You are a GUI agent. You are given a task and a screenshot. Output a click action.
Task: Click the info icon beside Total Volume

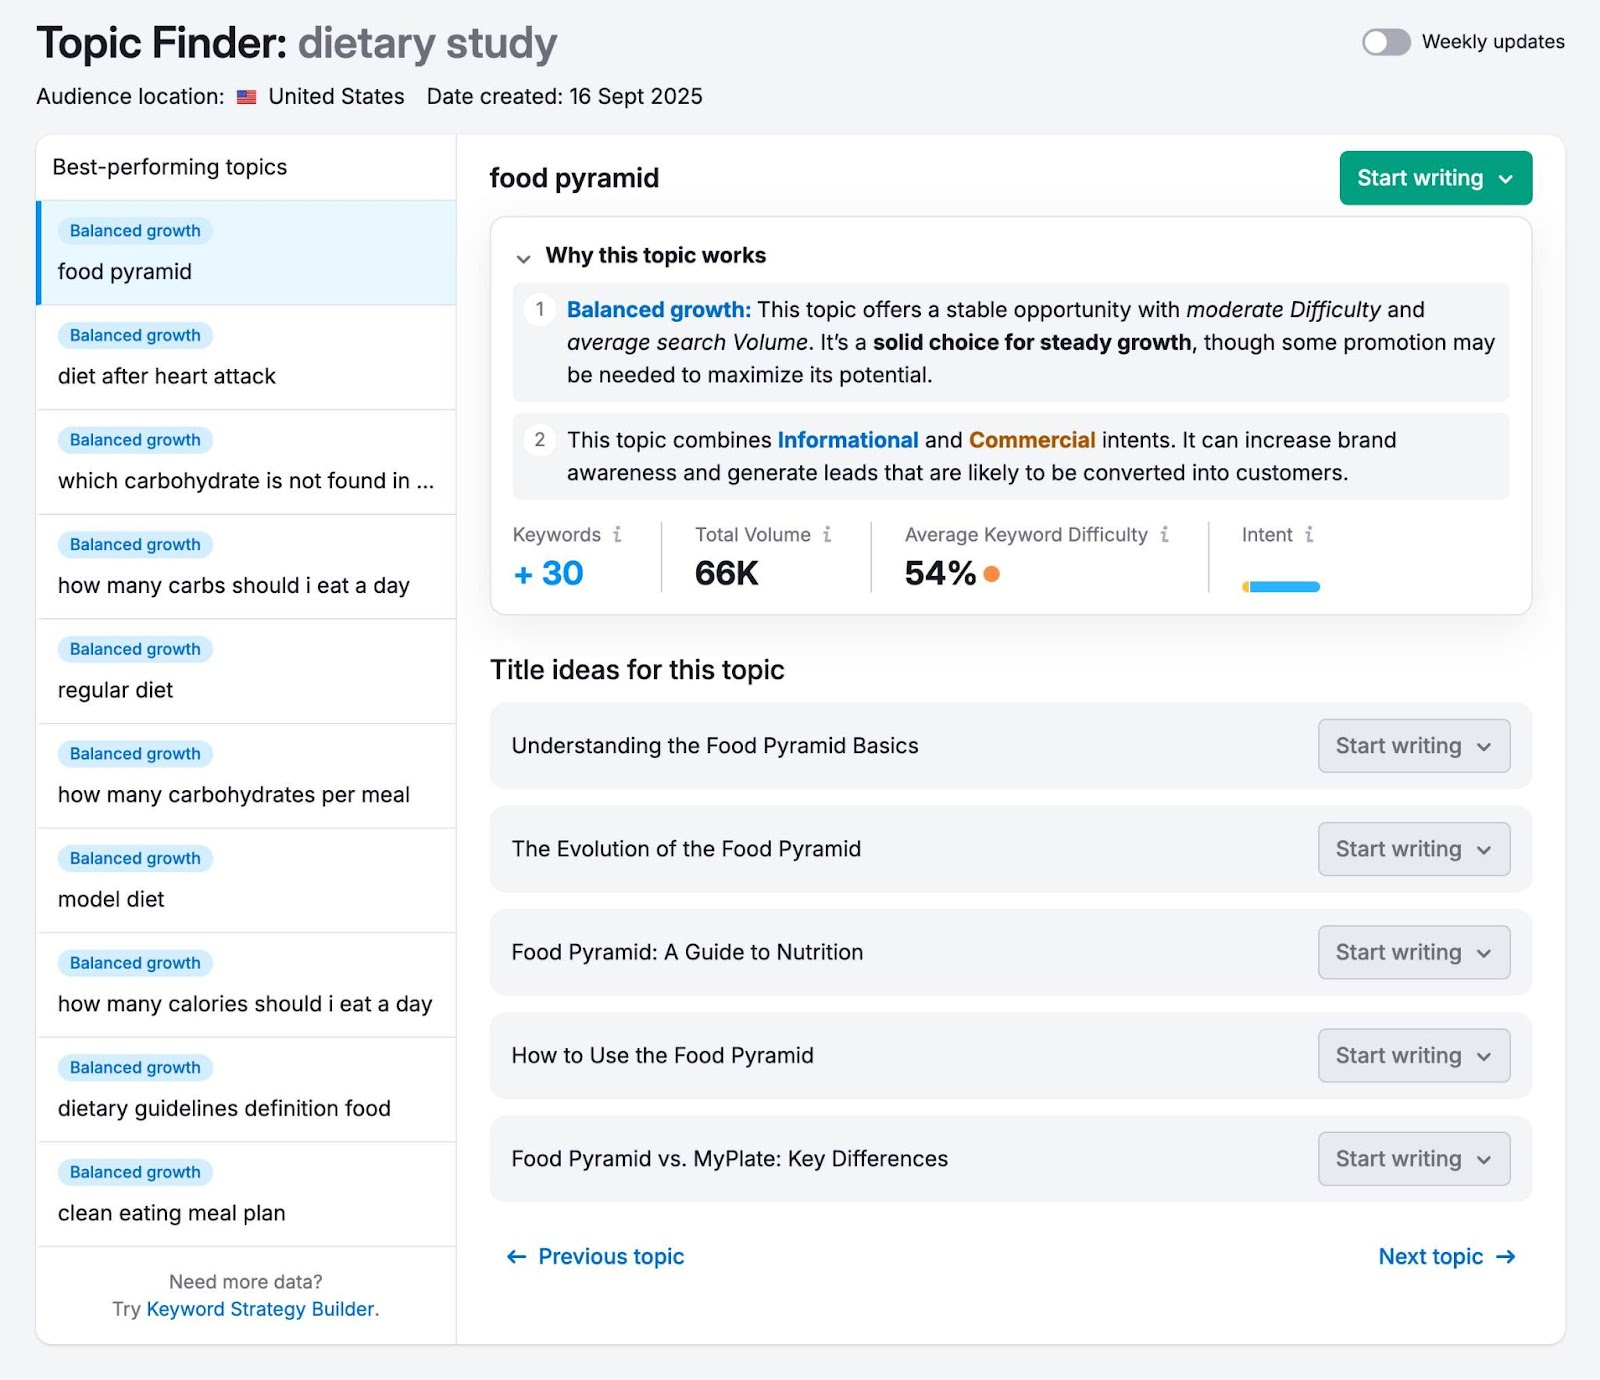827,535
